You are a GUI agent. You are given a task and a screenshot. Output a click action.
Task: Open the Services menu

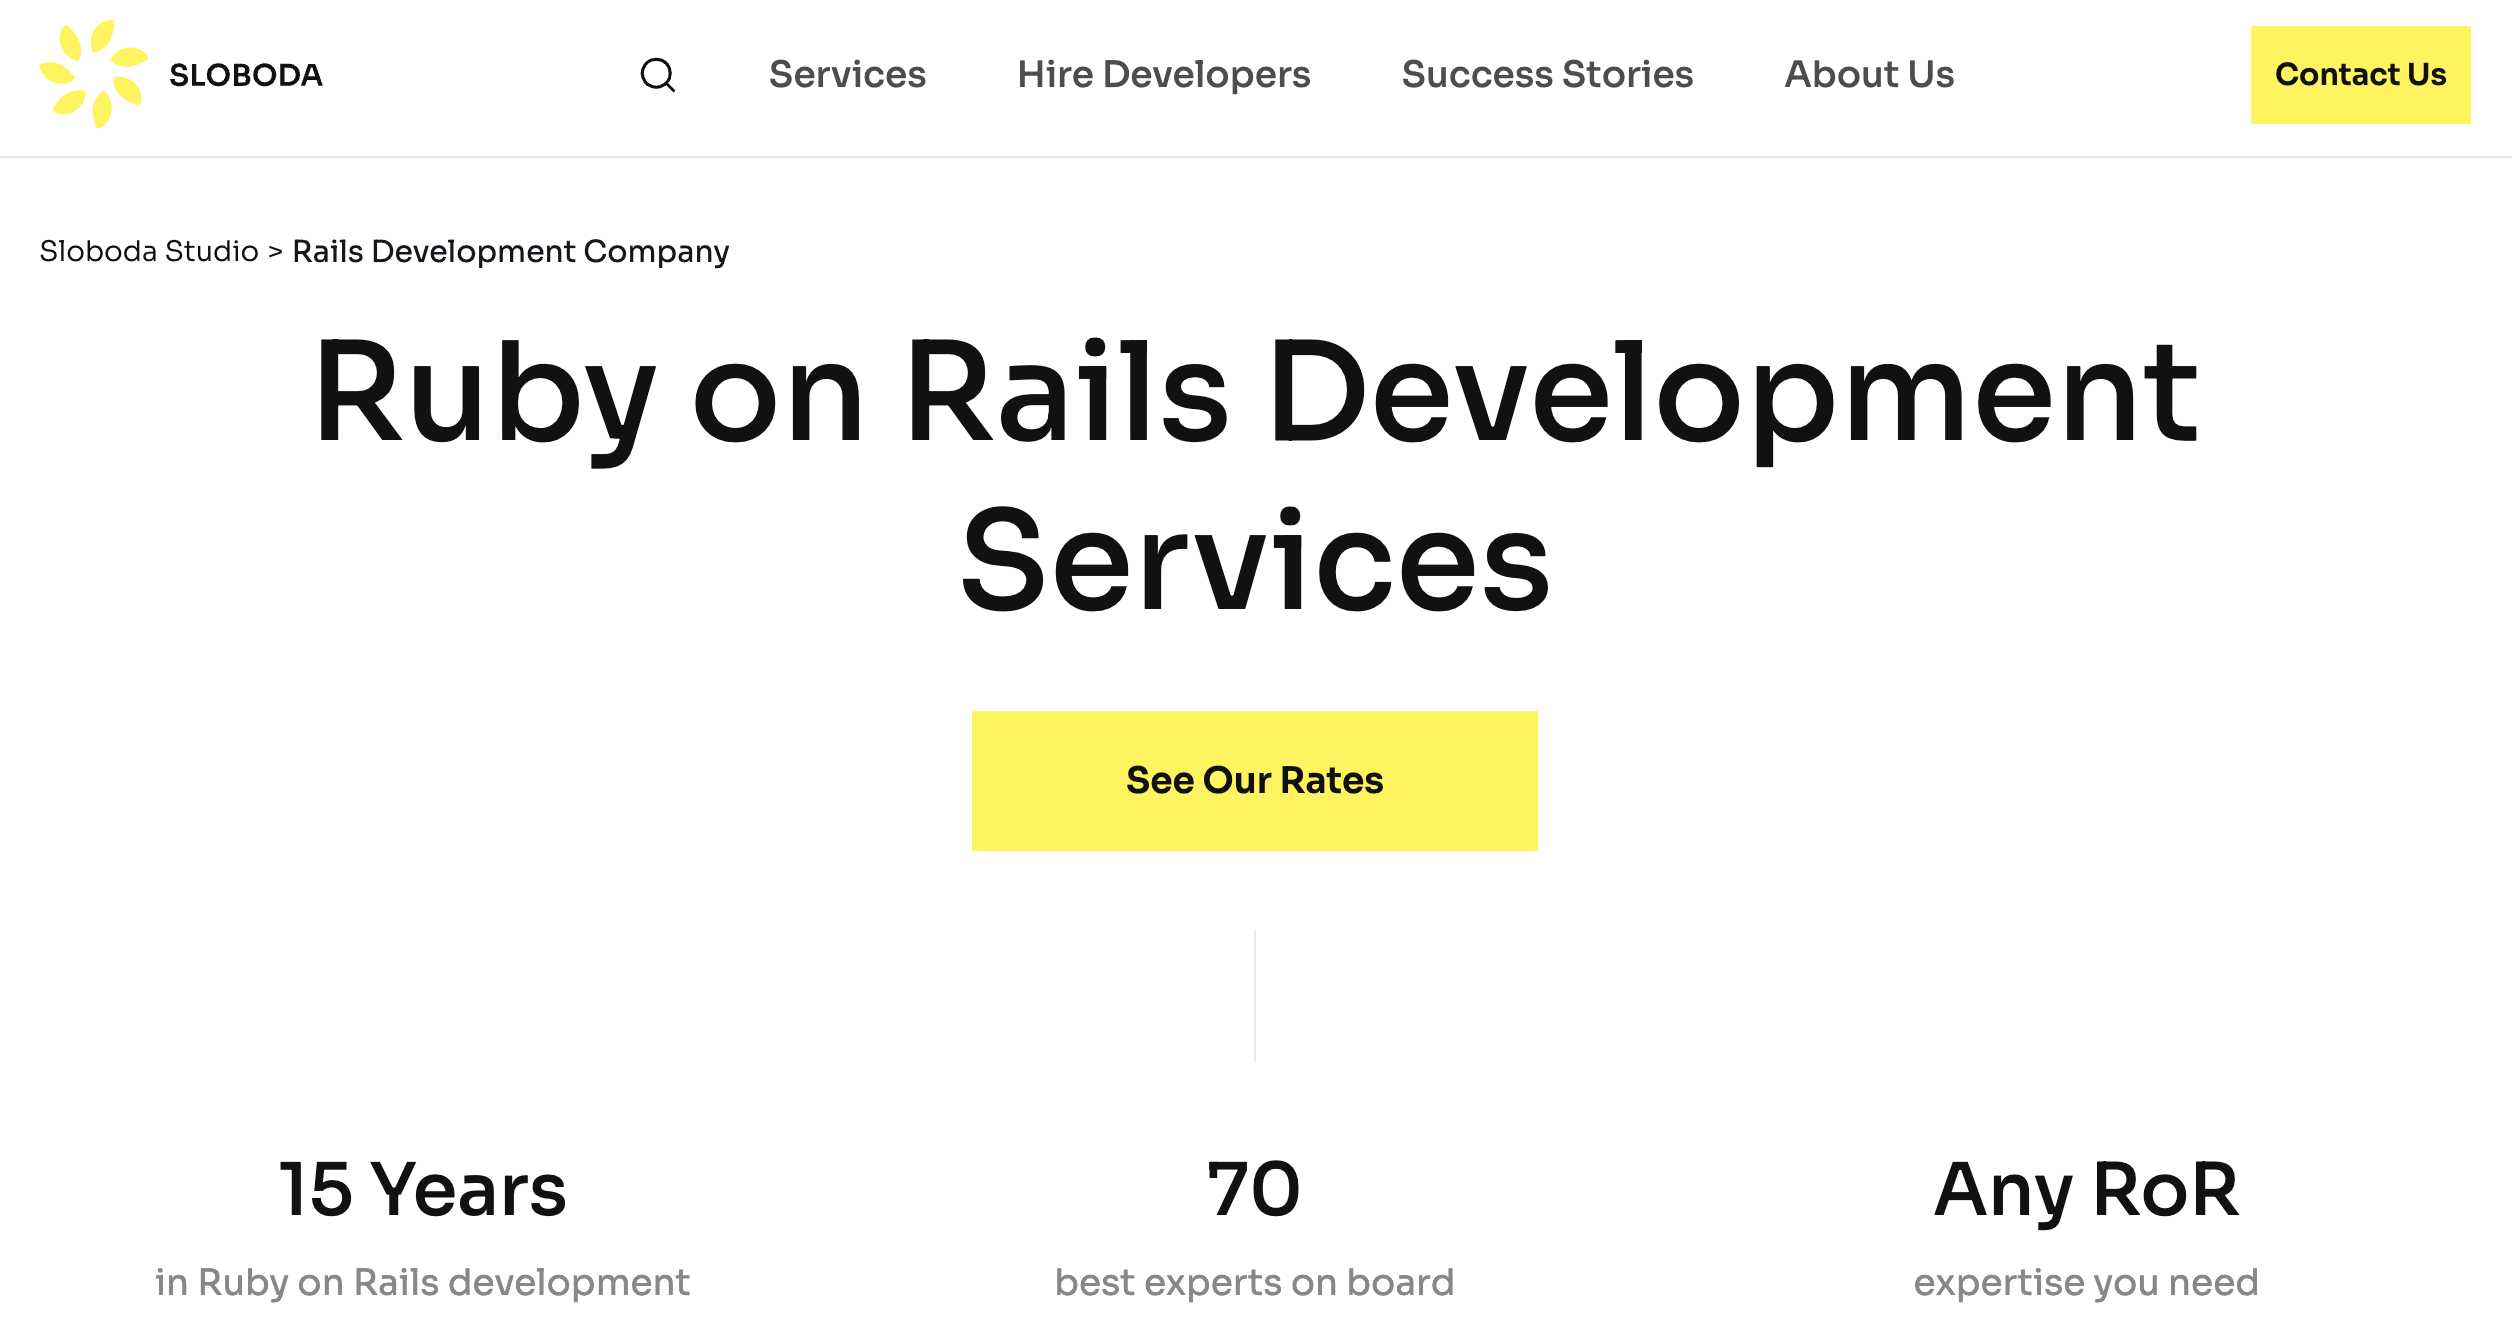847,74
